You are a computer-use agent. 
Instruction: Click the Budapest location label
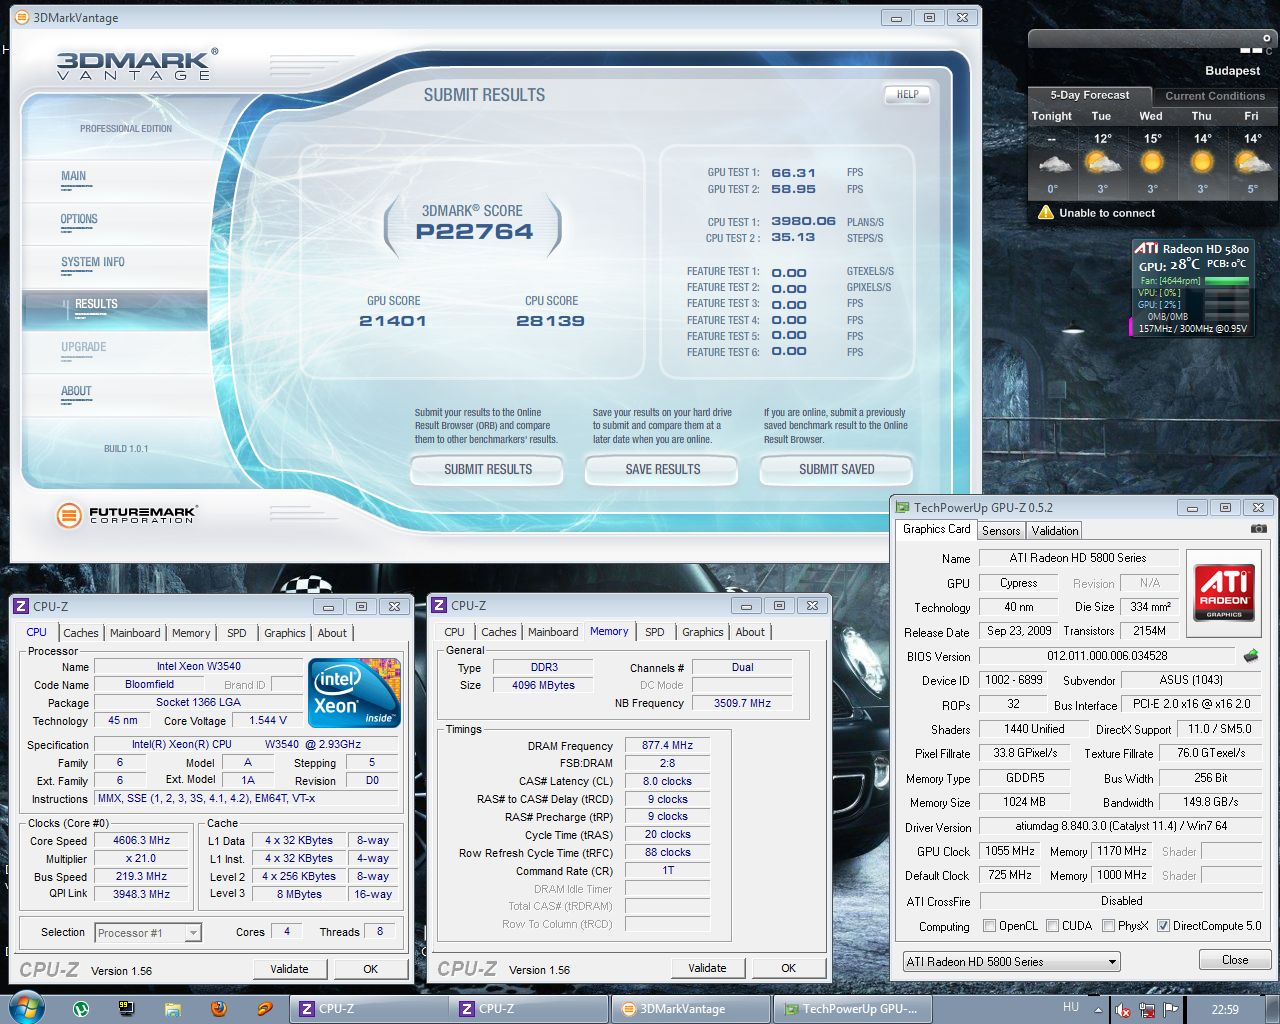click(1232, 71)
